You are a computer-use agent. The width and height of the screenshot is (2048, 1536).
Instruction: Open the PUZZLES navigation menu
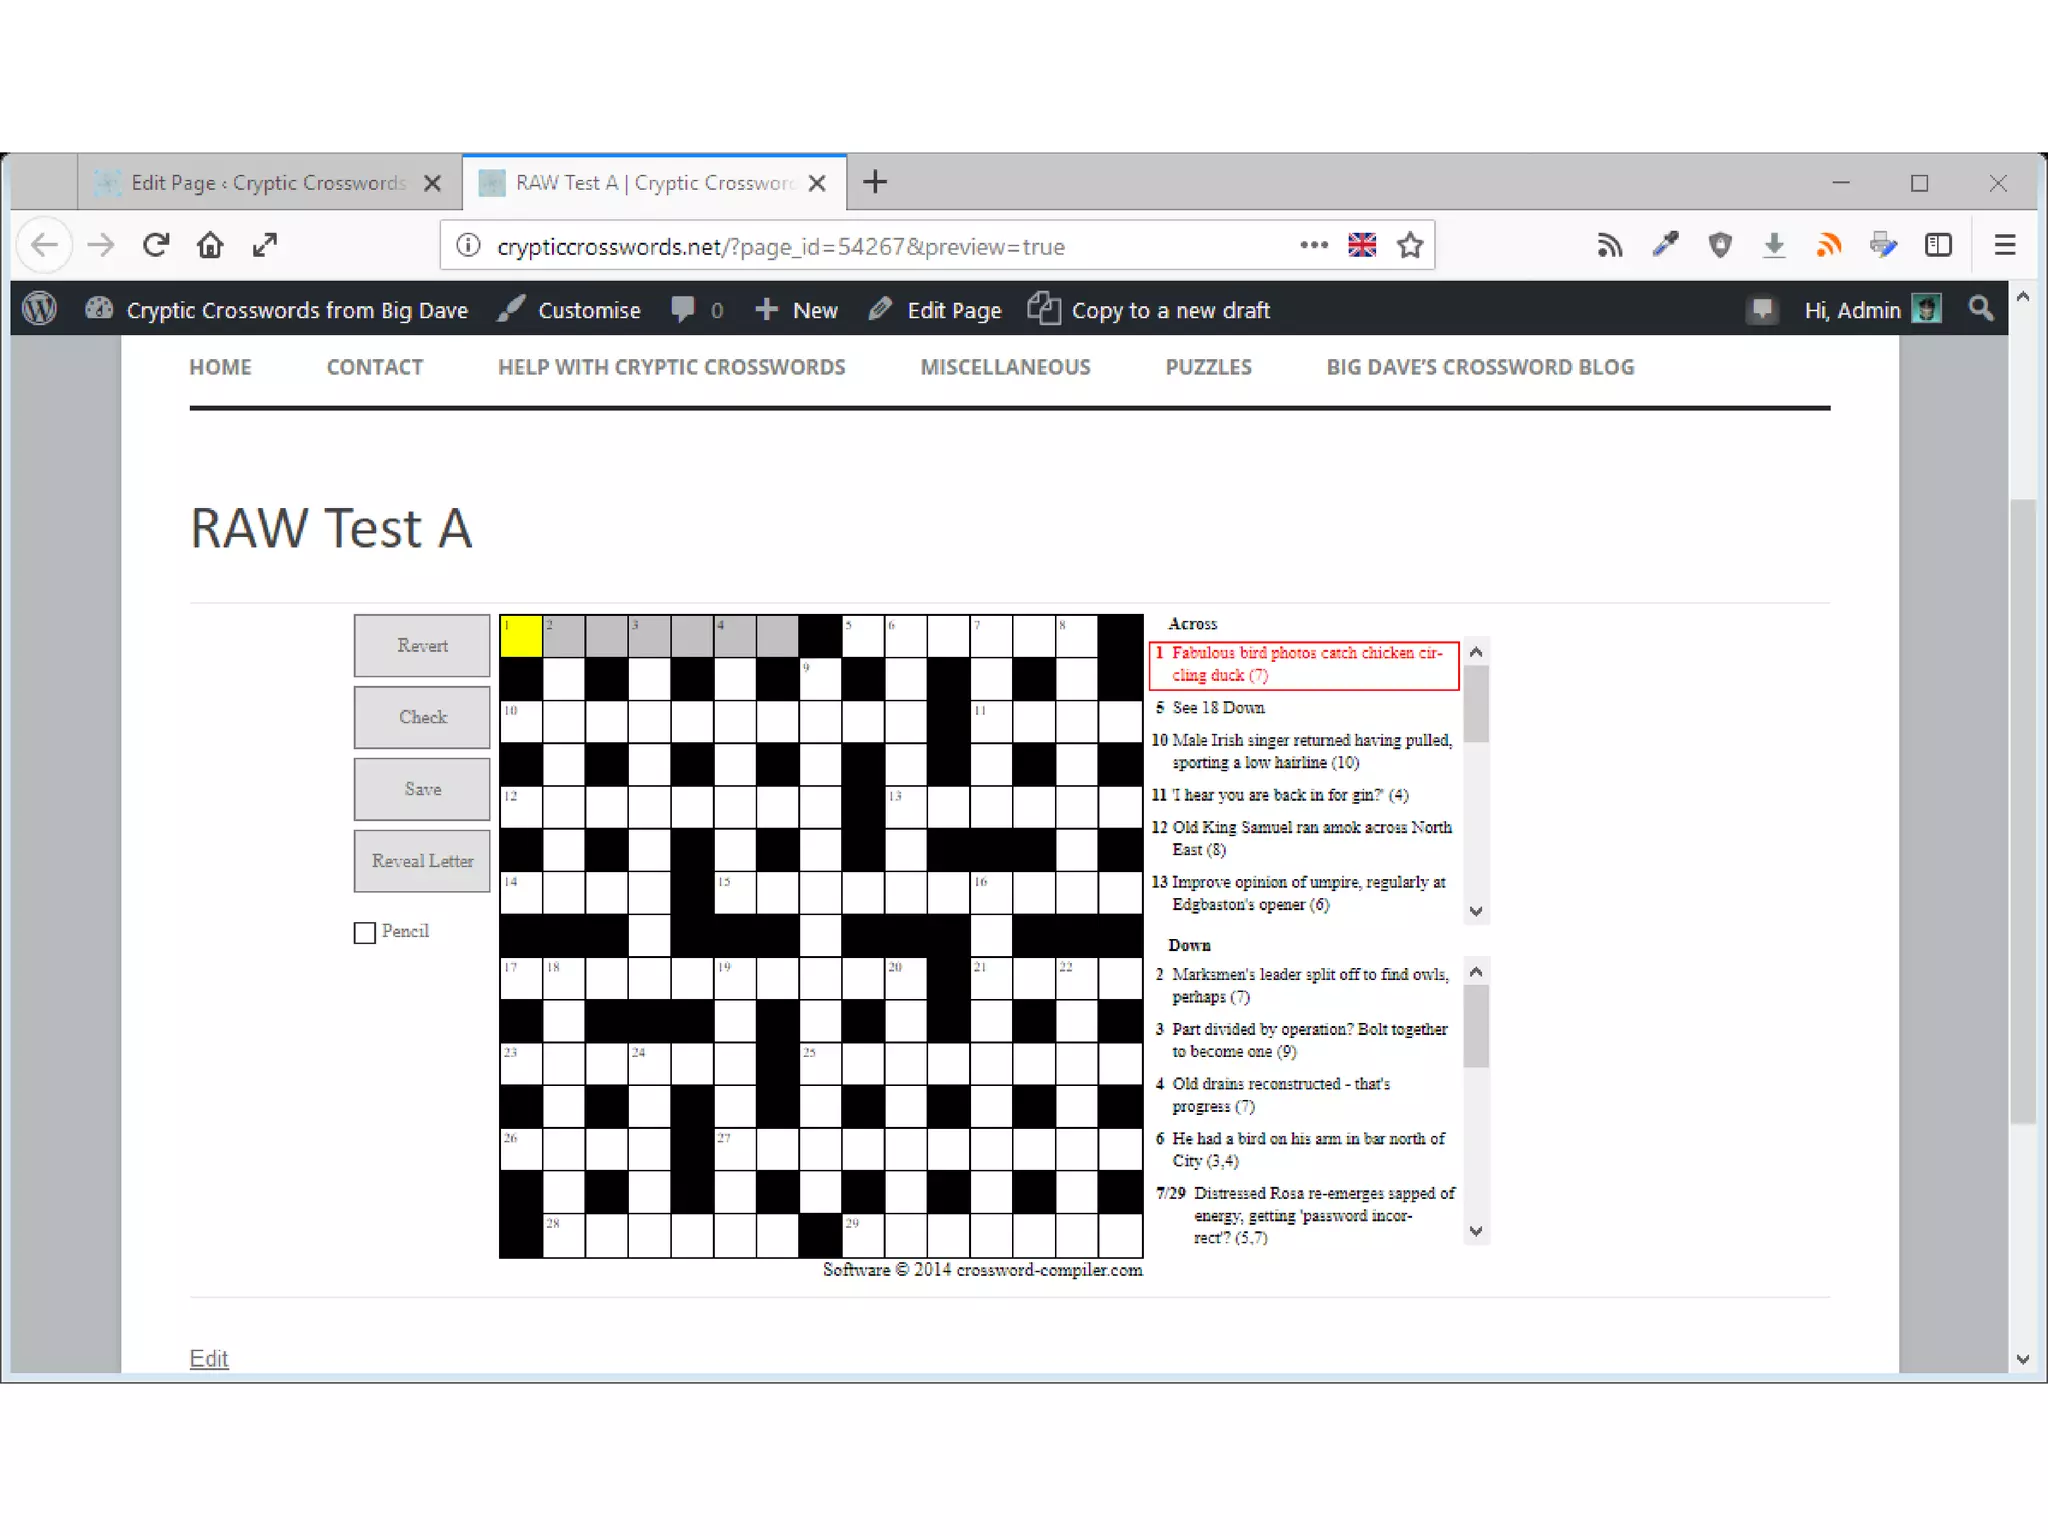(x=1208, y=367)
